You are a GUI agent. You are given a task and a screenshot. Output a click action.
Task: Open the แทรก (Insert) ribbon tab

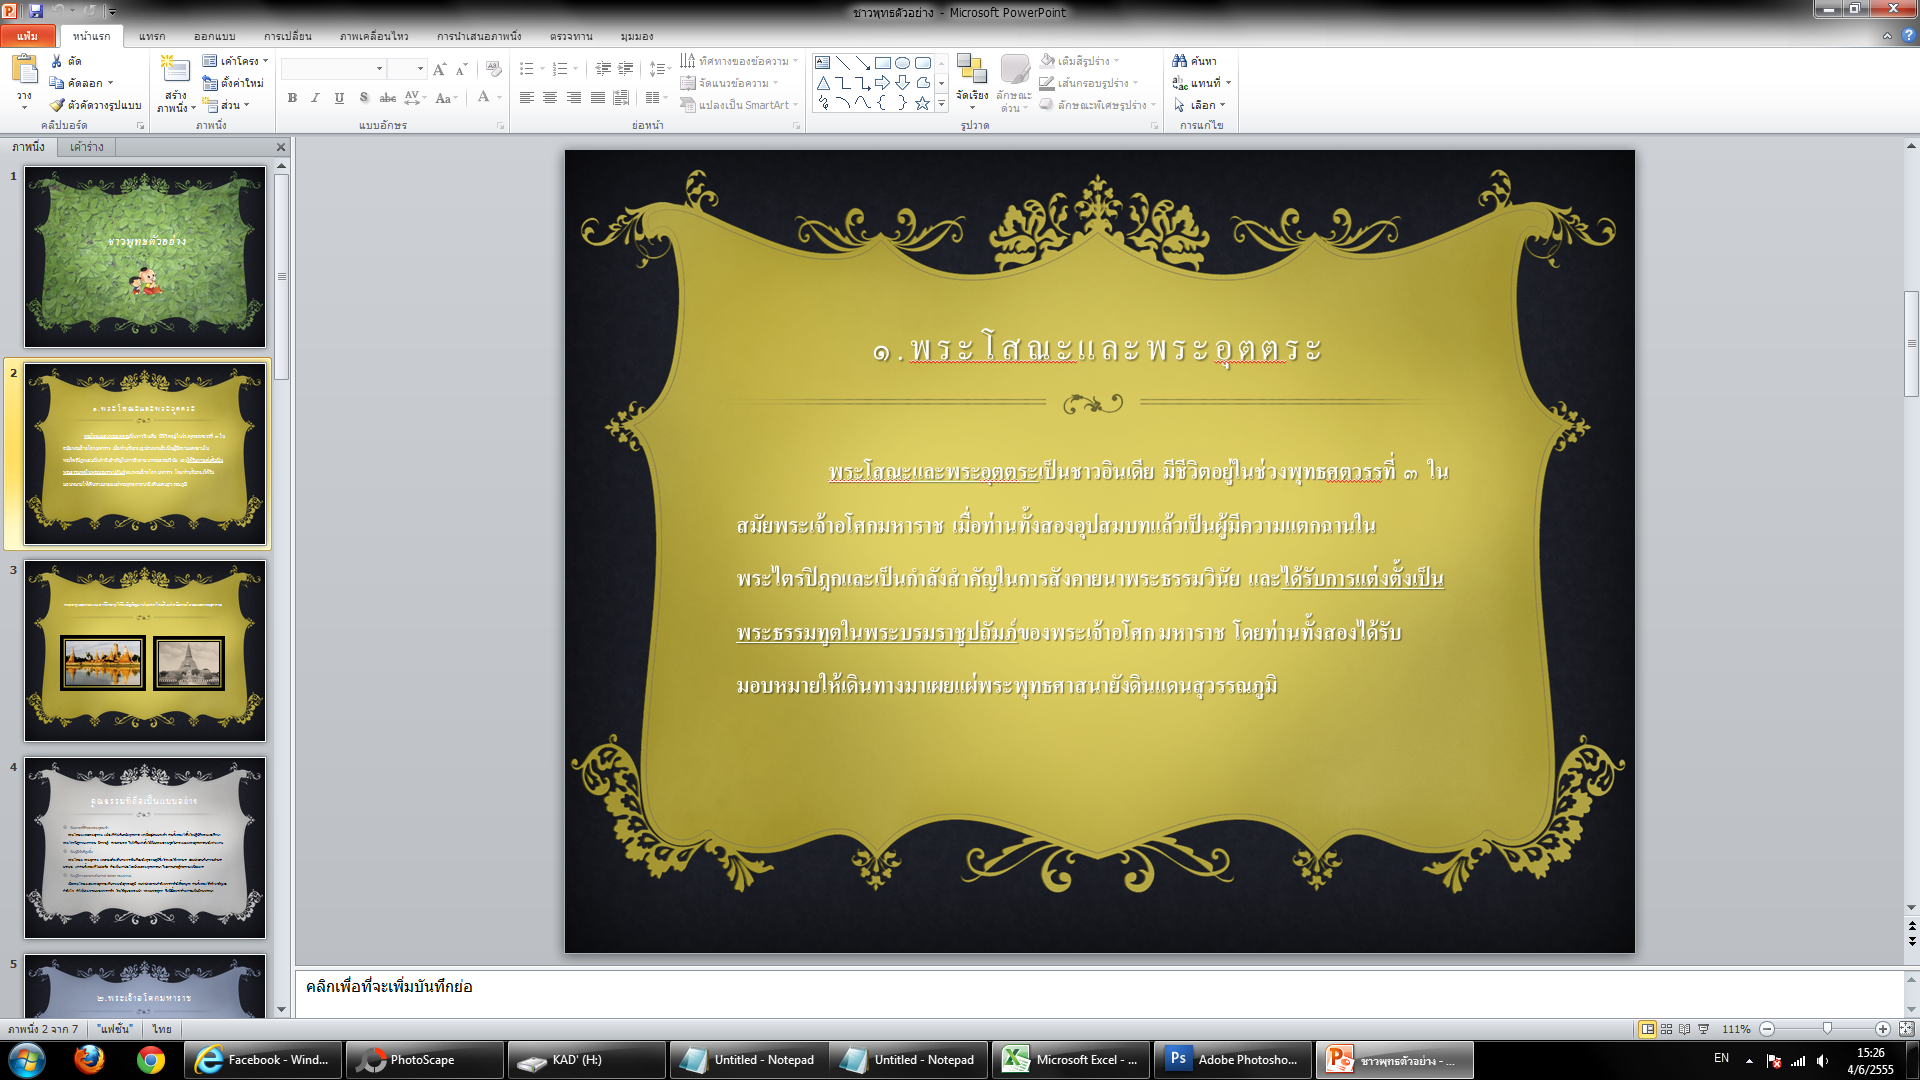click(152, 36)
